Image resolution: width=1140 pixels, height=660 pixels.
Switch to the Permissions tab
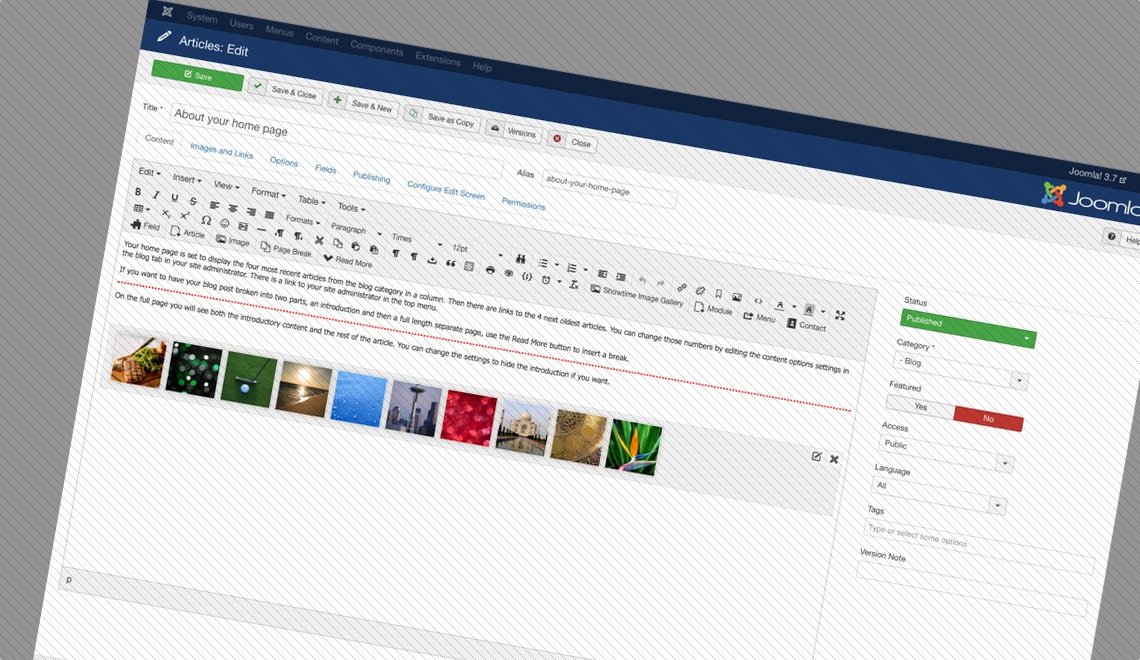pos(523,204)
